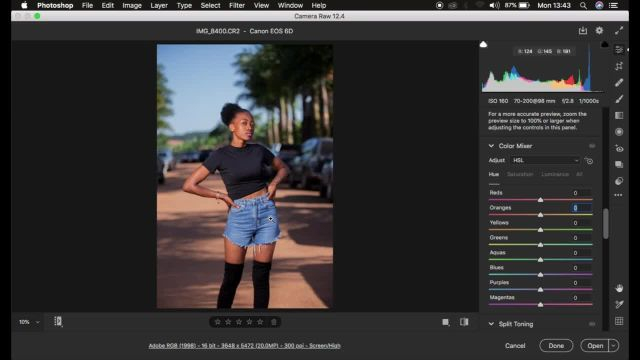Select the Spot Removal healing tool
Viewport: 640px width, 360px height.
619,82
